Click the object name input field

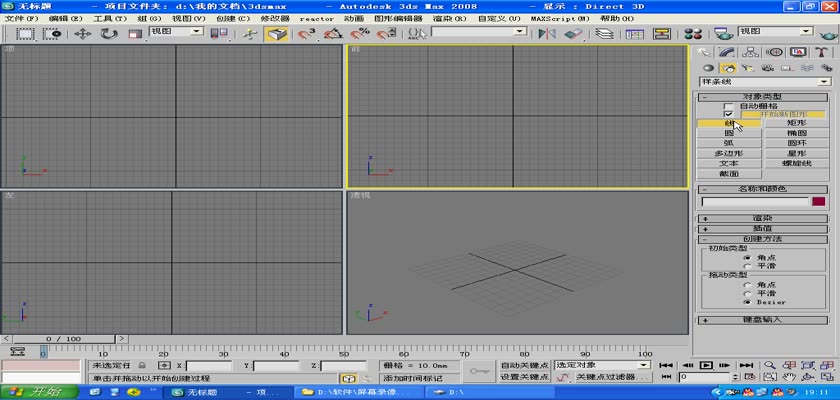point(755,202)
